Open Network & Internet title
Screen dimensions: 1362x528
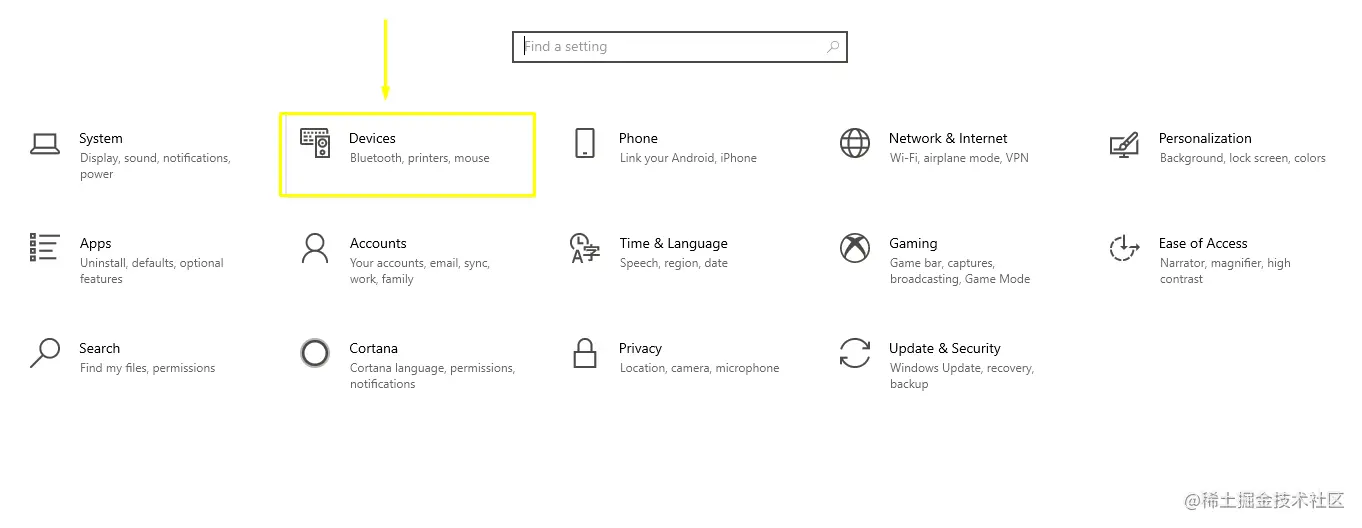pos(948,138)
